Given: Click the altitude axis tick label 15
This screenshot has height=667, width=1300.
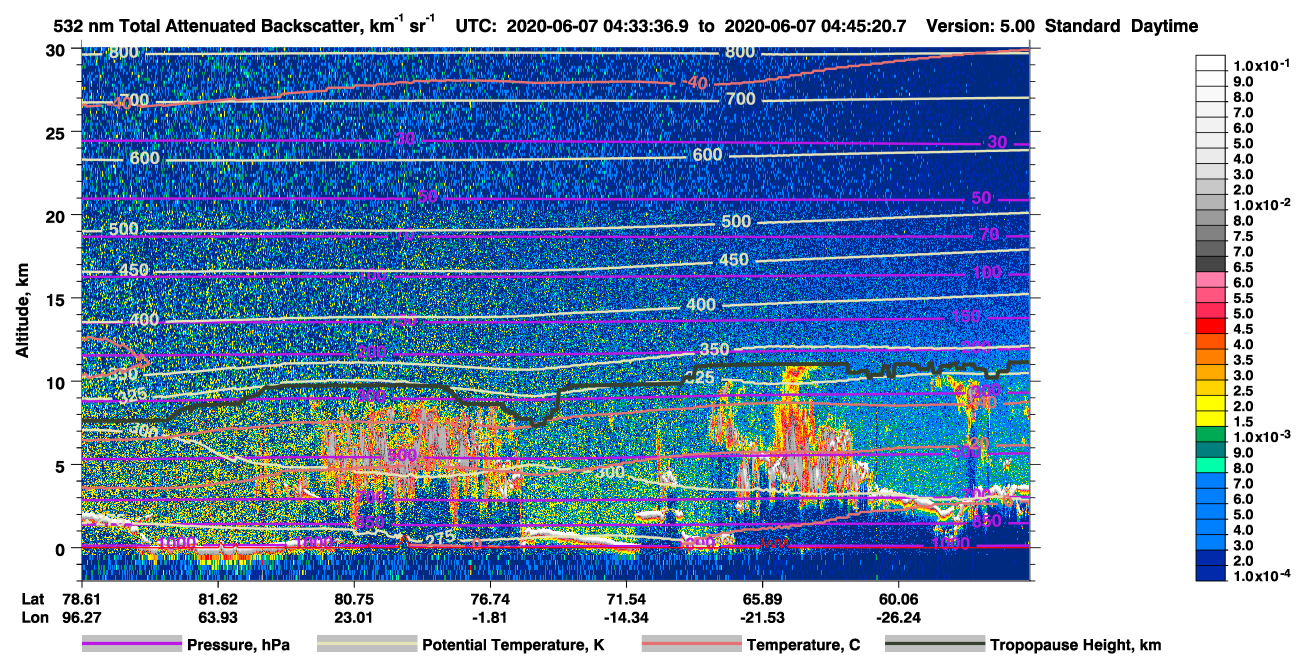Looking at the screenshot, I should pos(57,299).
